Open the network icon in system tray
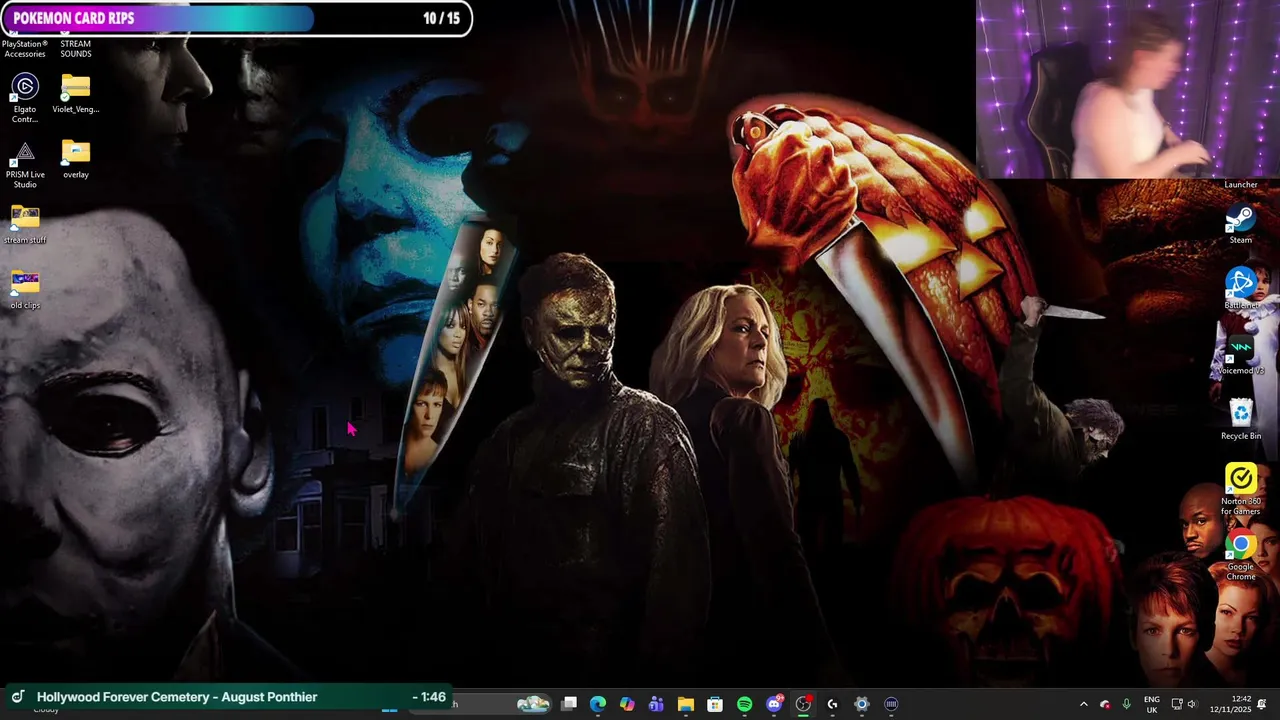This screenshot has height=720, width=1280. (x=1176, y=704)
